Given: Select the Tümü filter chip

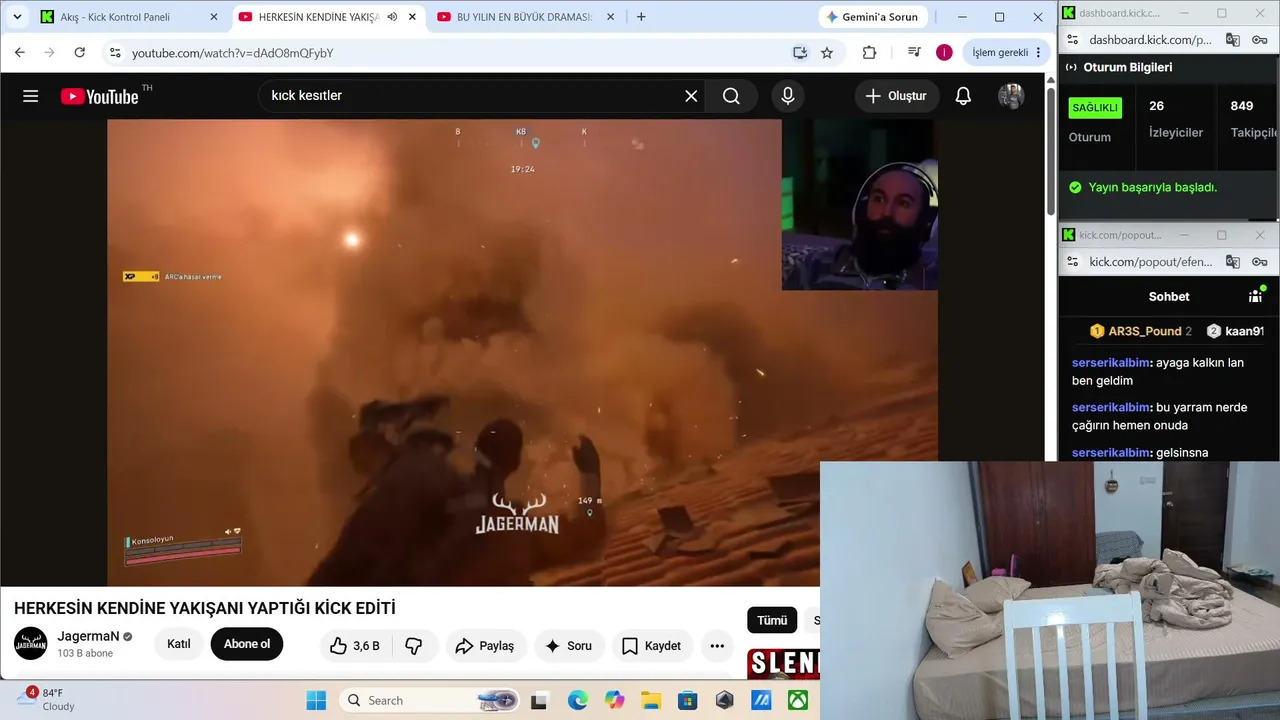Looking at the screenshot, I should pos(772,620).
